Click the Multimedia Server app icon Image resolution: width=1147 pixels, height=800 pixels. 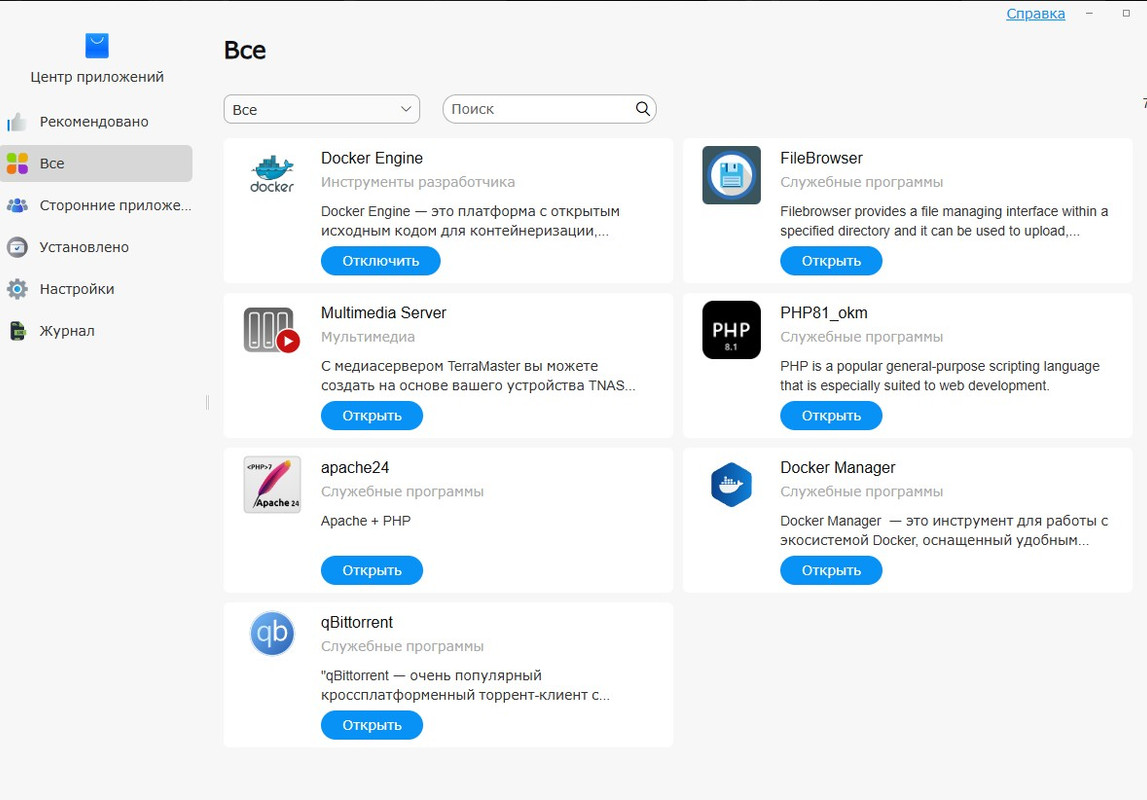272,330
